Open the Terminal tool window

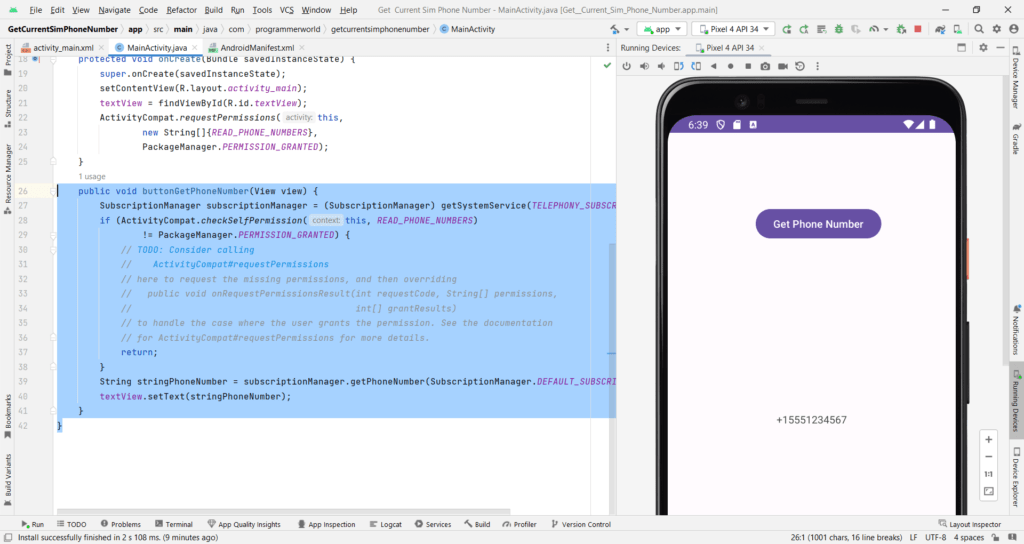[174, 524]
